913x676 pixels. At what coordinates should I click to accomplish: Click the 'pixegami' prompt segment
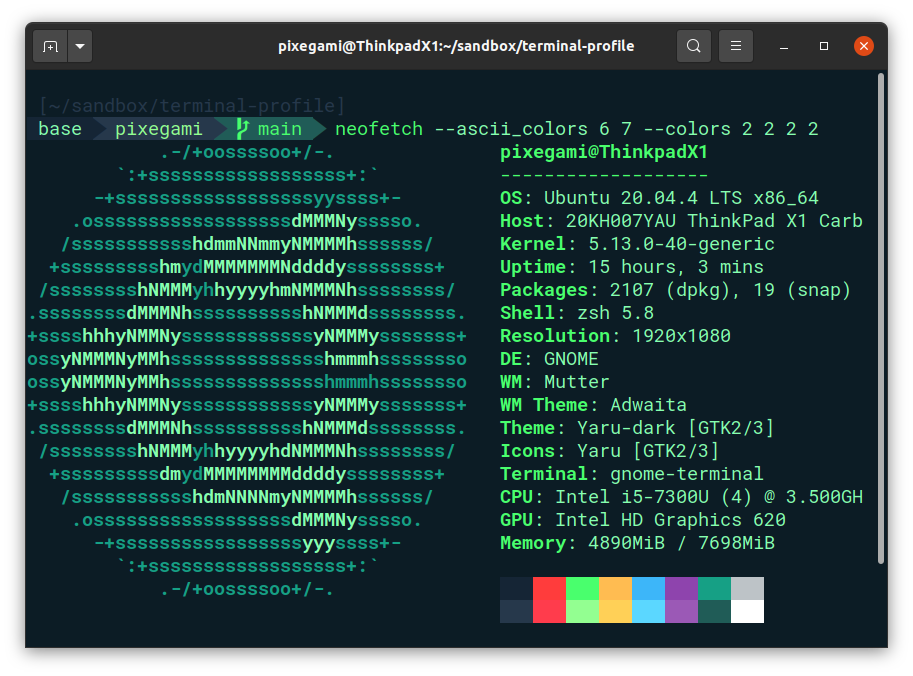[158, 129]
